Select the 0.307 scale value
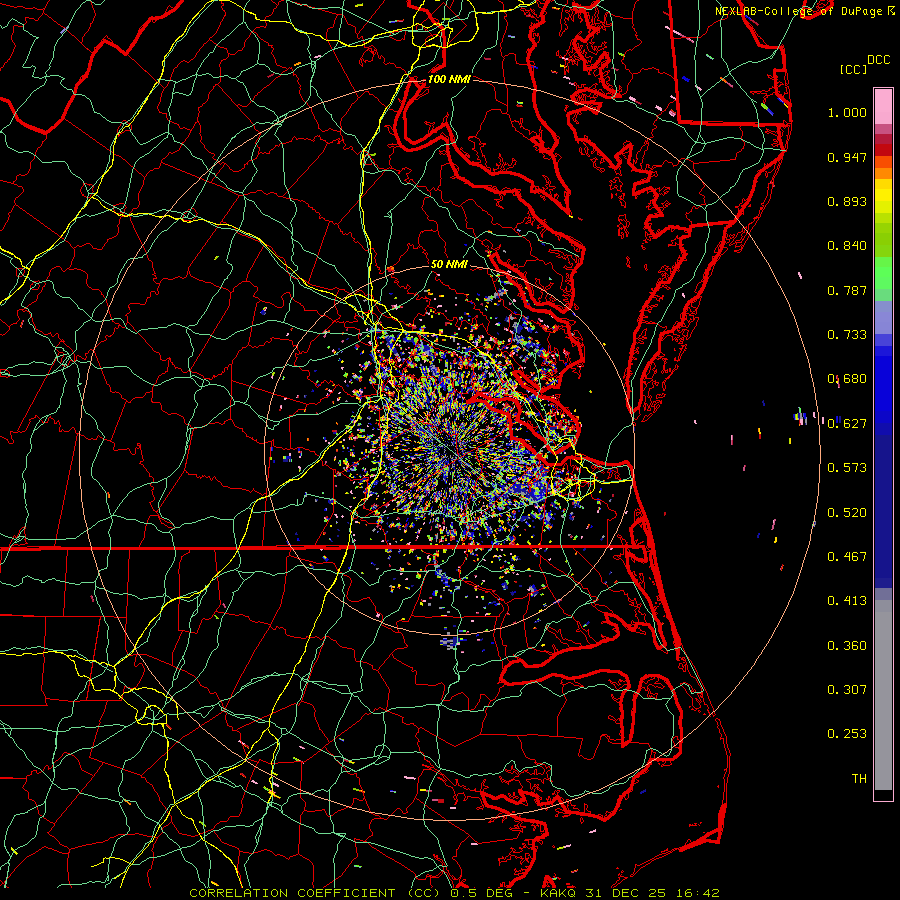This screenshot has width=900, height=900. 847,690
